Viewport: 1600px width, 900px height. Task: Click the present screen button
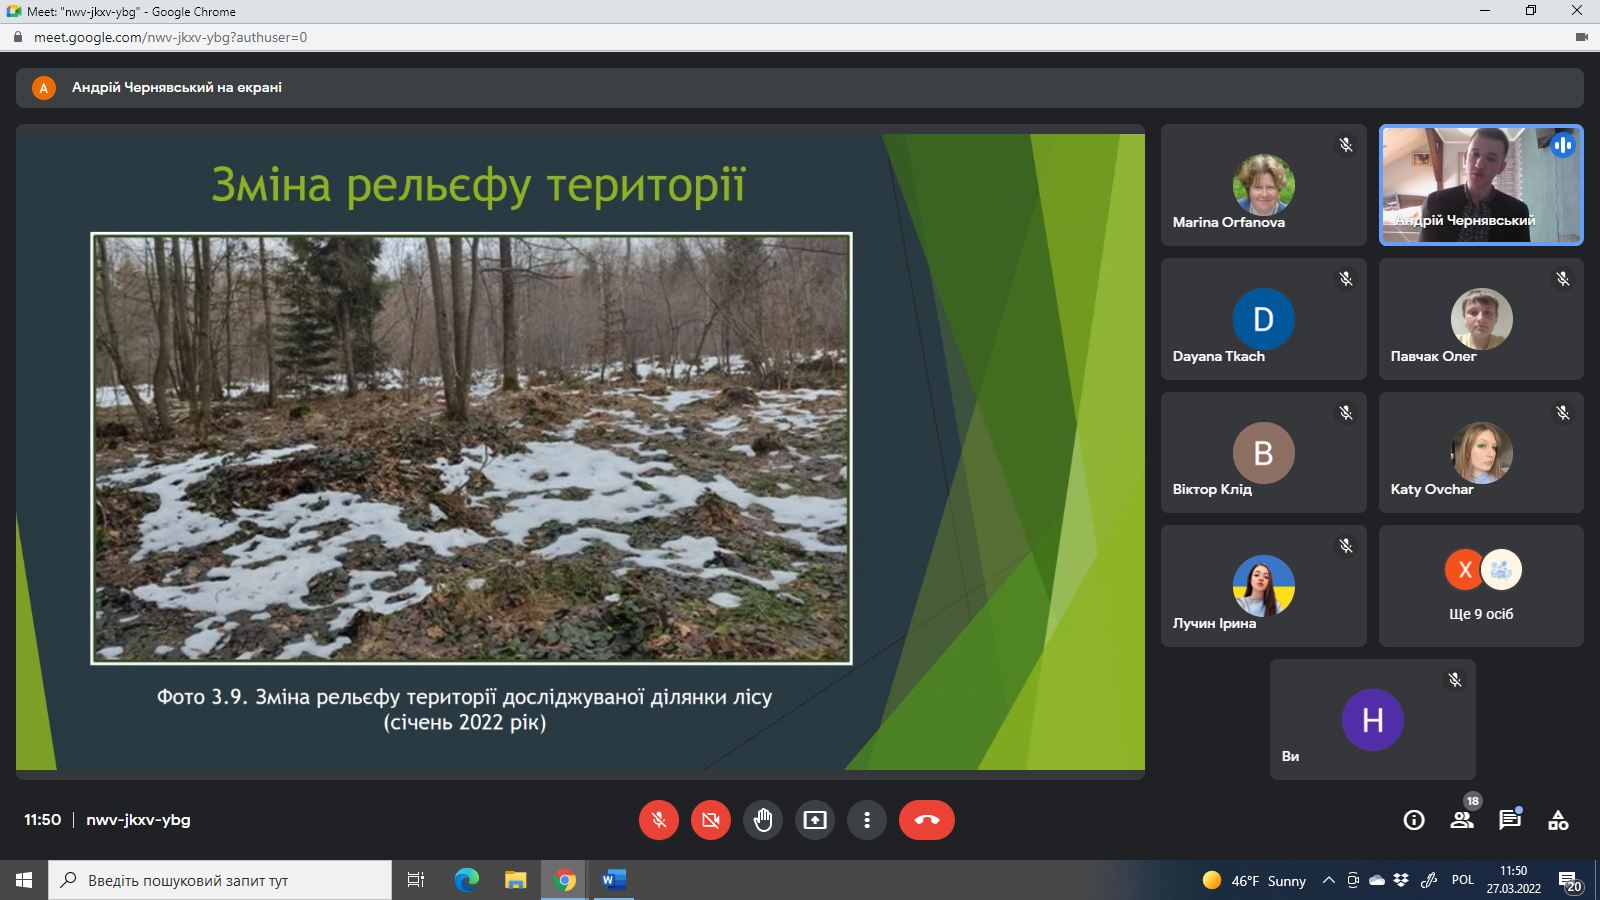click(x=815, y=820)
